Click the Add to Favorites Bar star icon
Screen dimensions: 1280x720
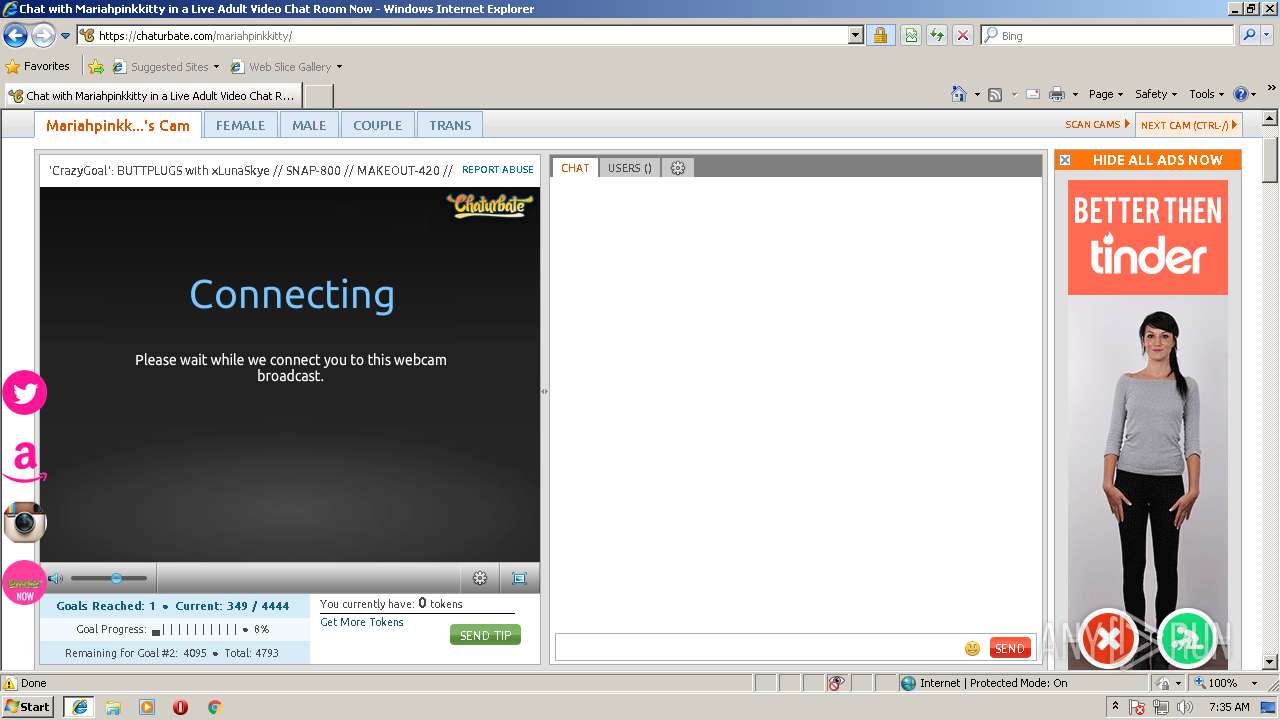pos(96,67)
